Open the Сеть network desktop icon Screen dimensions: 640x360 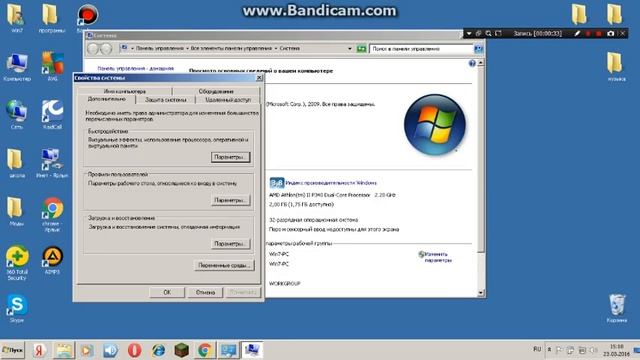(x=17, y=115)
